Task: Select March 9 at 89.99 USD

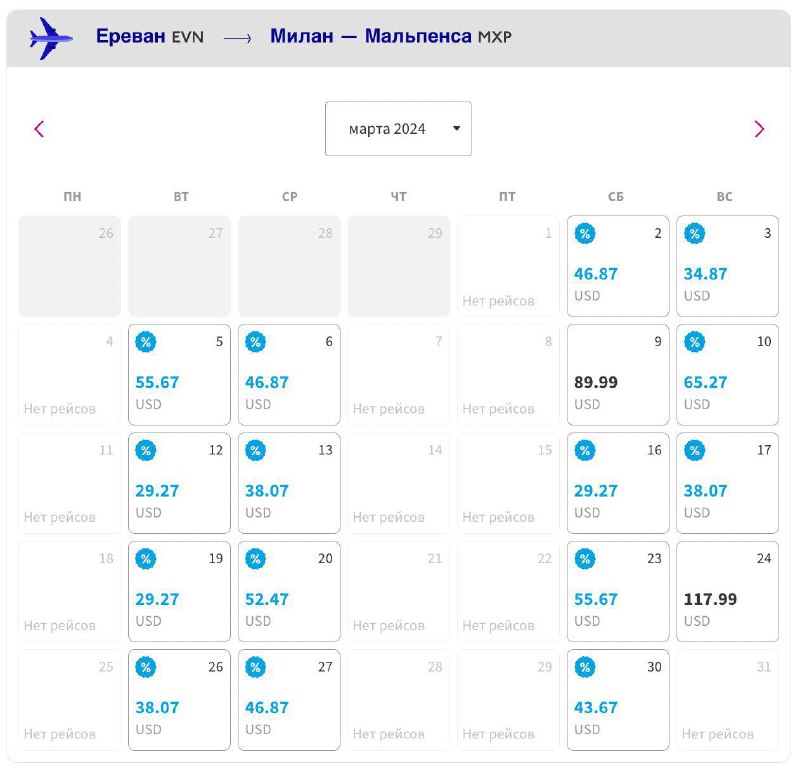Action: (x=618, y=375)
